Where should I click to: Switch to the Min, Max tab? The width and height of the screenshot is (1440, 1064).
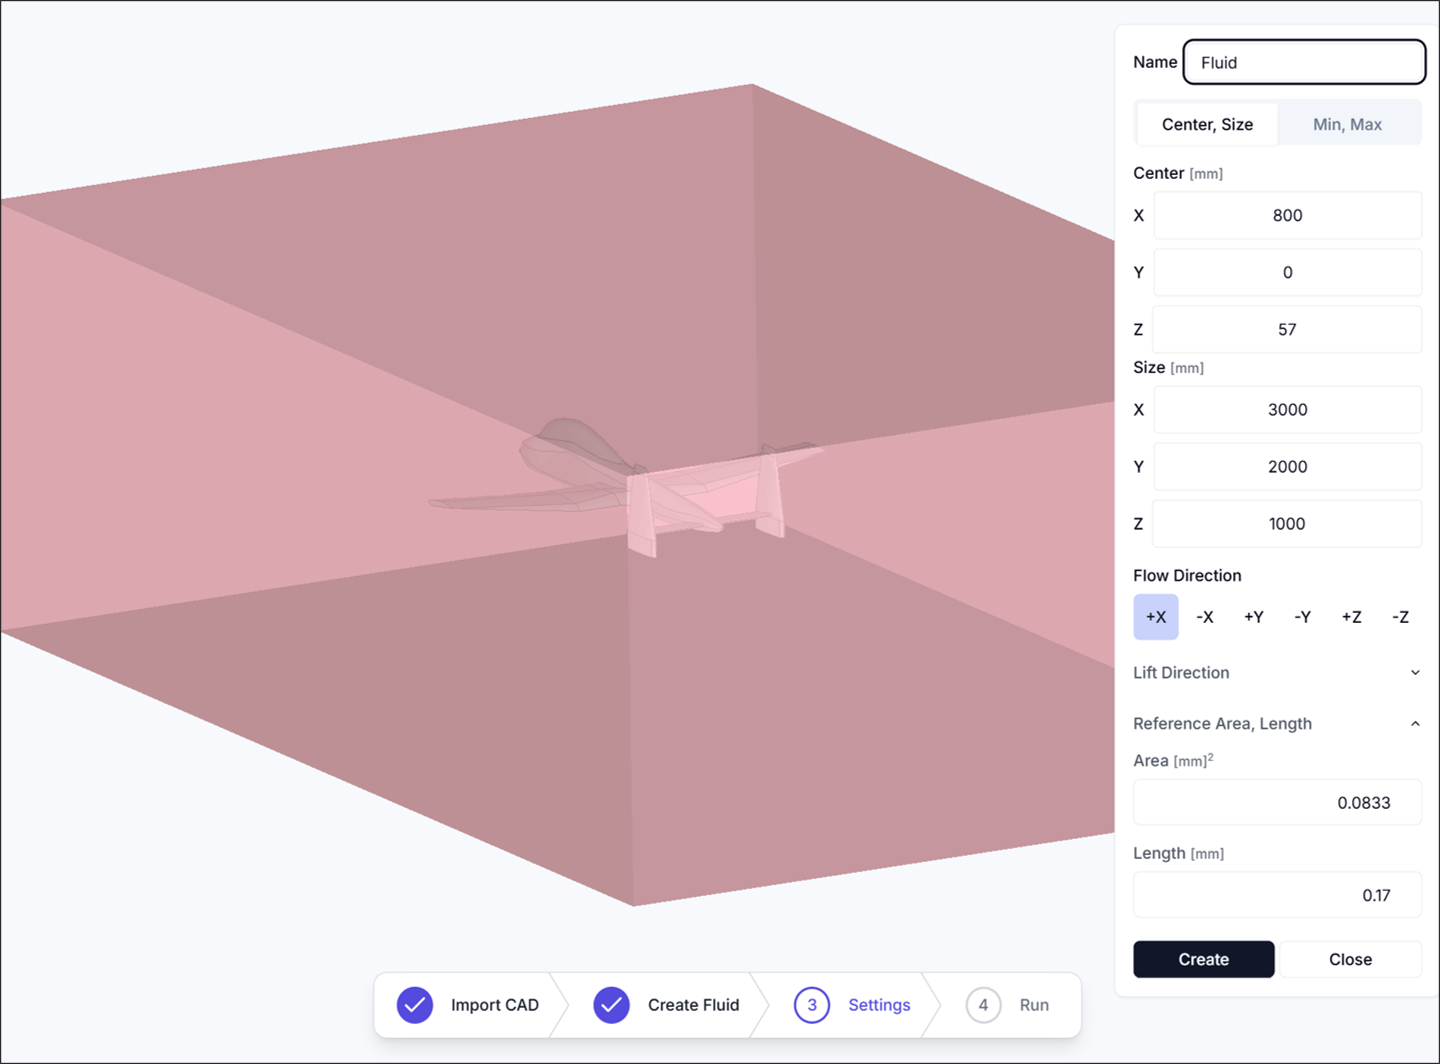click(x=1347, y=124)
